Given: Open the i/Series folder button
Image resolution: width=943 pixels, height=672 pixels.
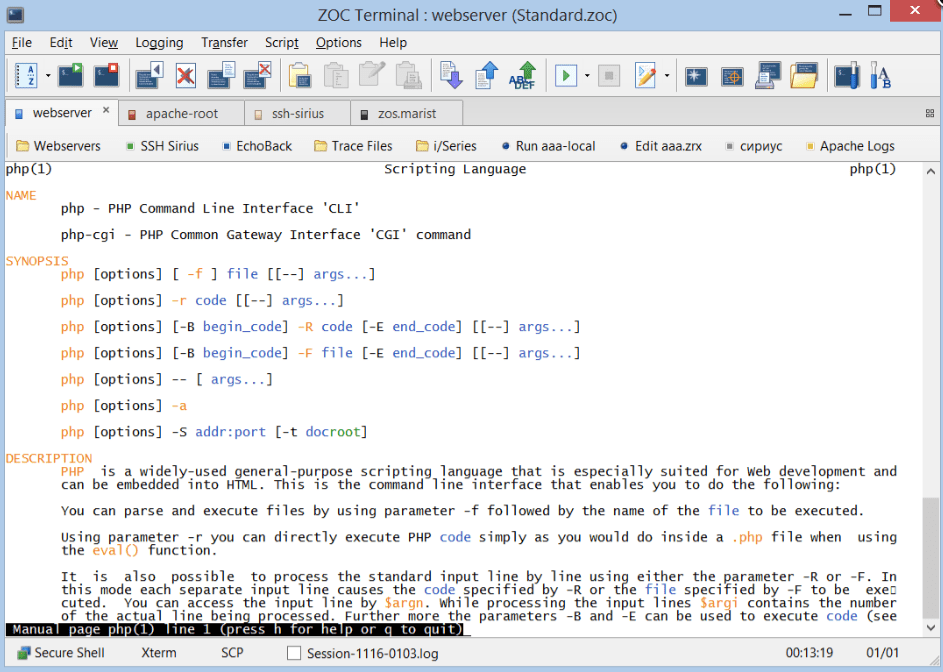Looking at the screenshot, I should tap(446, 146).
